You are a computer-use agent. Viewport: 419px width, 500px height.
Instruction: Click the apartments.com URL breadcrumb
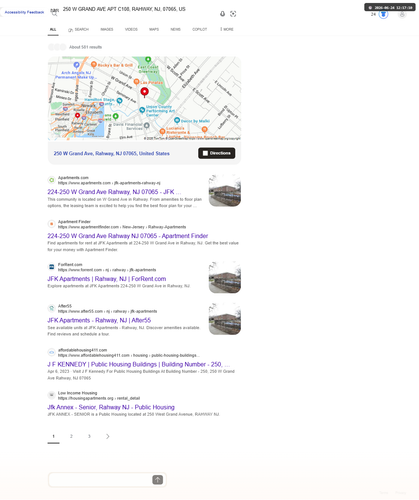point(109,183)
